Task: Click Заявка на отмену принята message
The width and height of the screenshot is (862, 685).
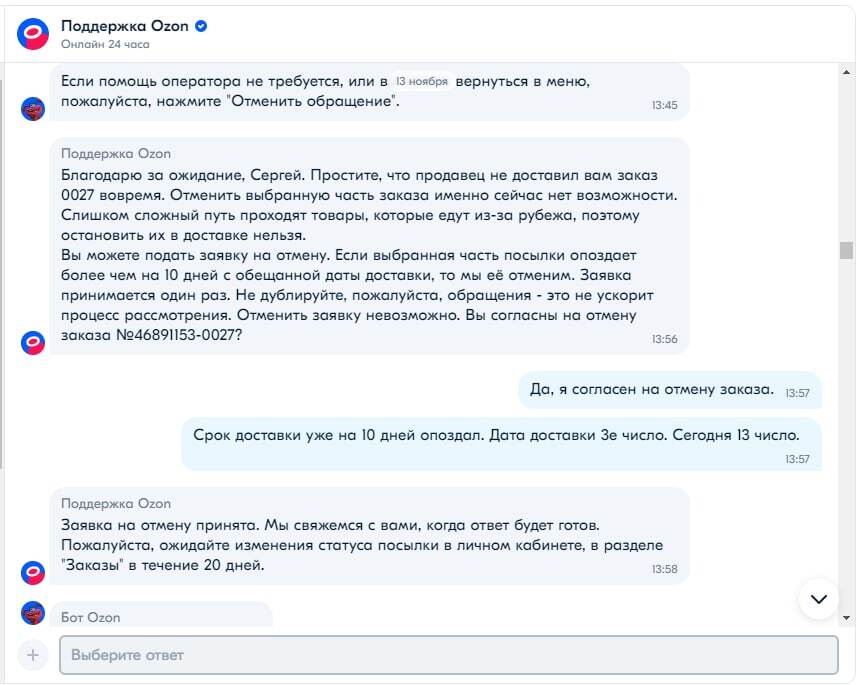Action: coord(369,536)
